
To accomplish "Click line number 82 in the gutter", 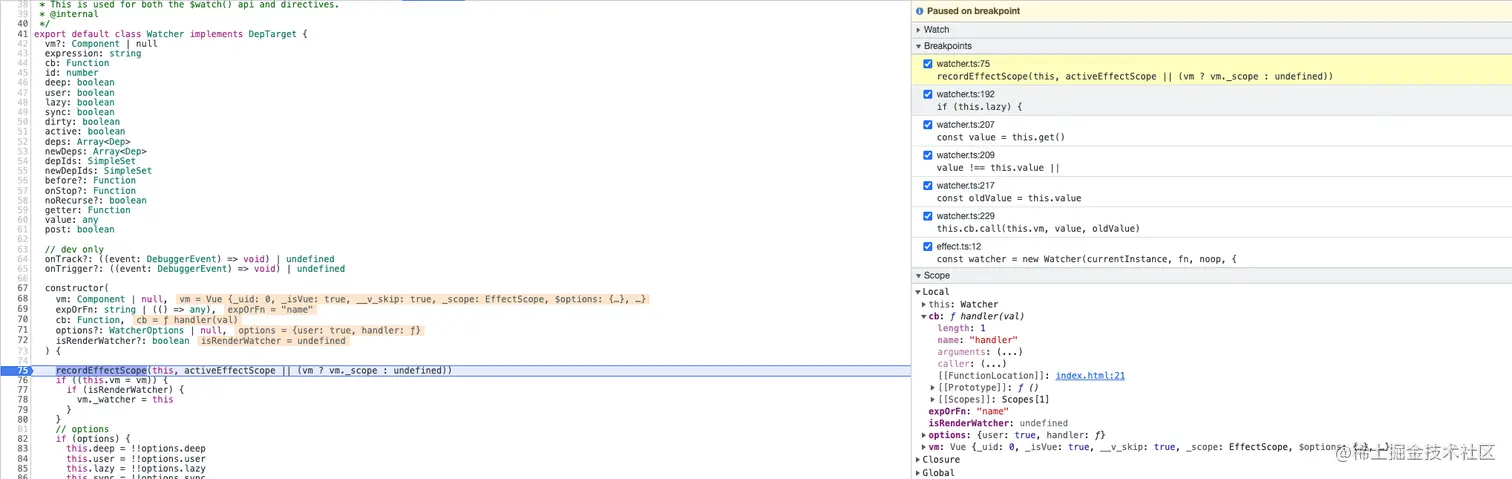I will (23, 439).
